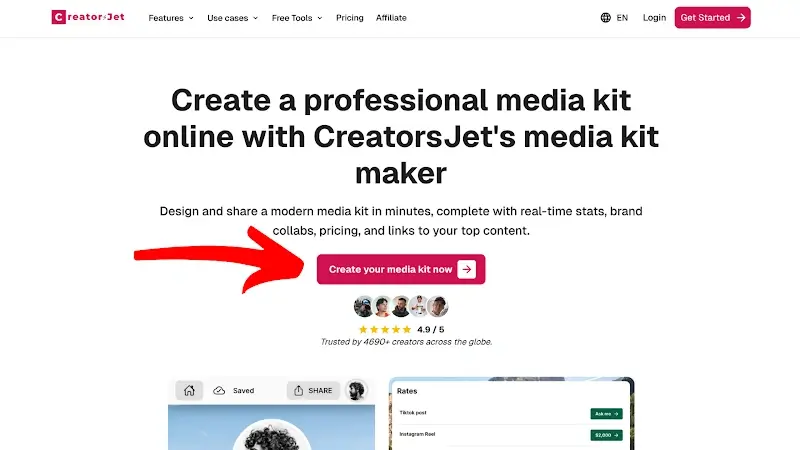Click the home icon in preview toolbar

click(x=189, y=391)
